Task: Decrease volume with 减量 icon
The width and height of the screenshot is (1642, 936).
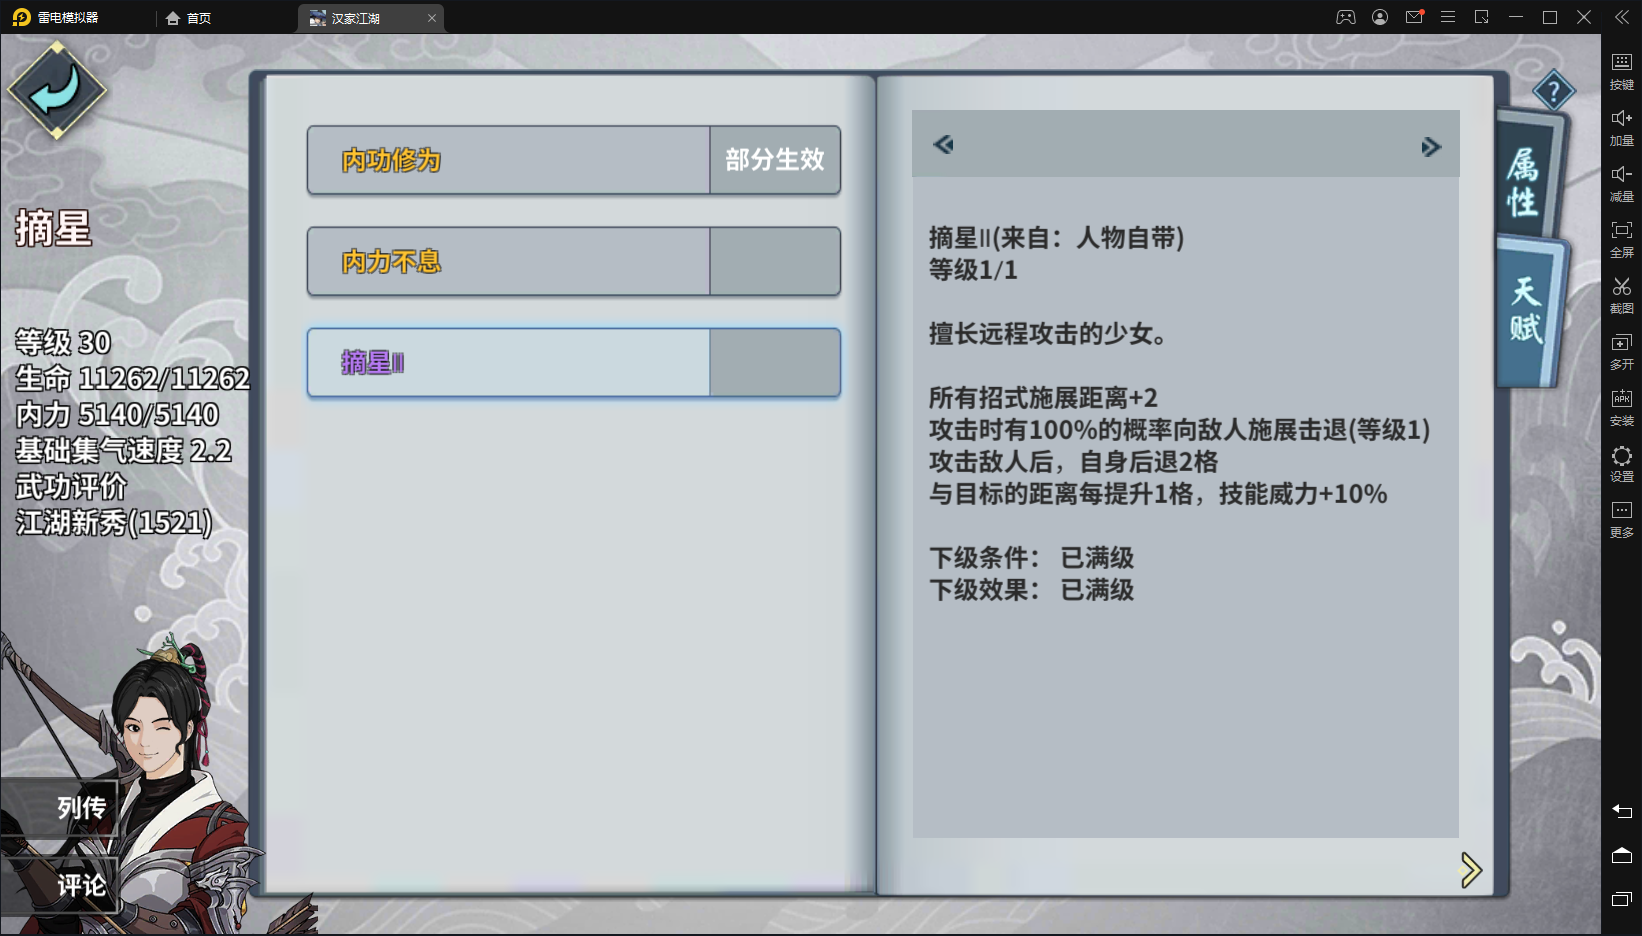Action: pos(1621,184)
